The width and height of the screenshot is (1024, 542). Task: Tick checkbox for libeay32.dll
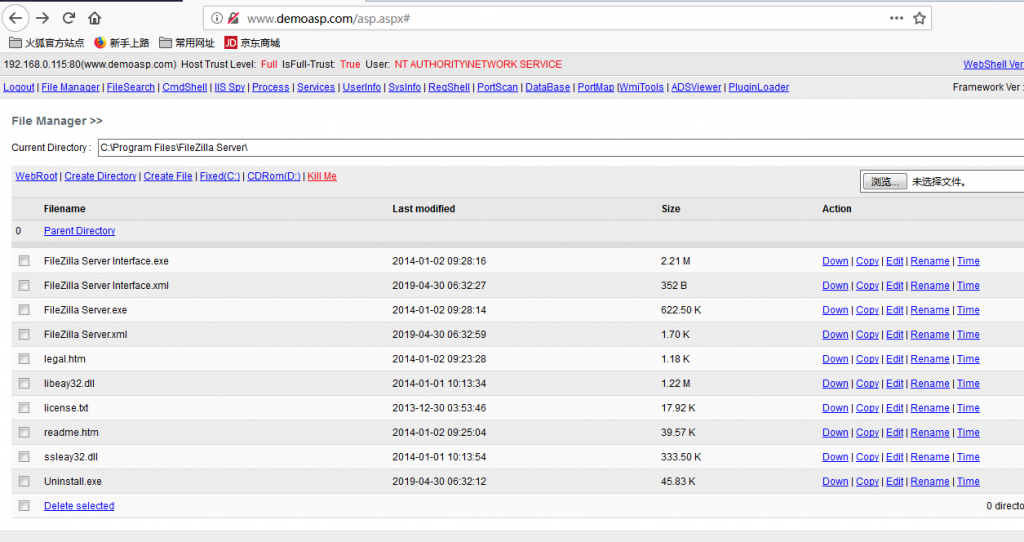[x=24, y=383]
